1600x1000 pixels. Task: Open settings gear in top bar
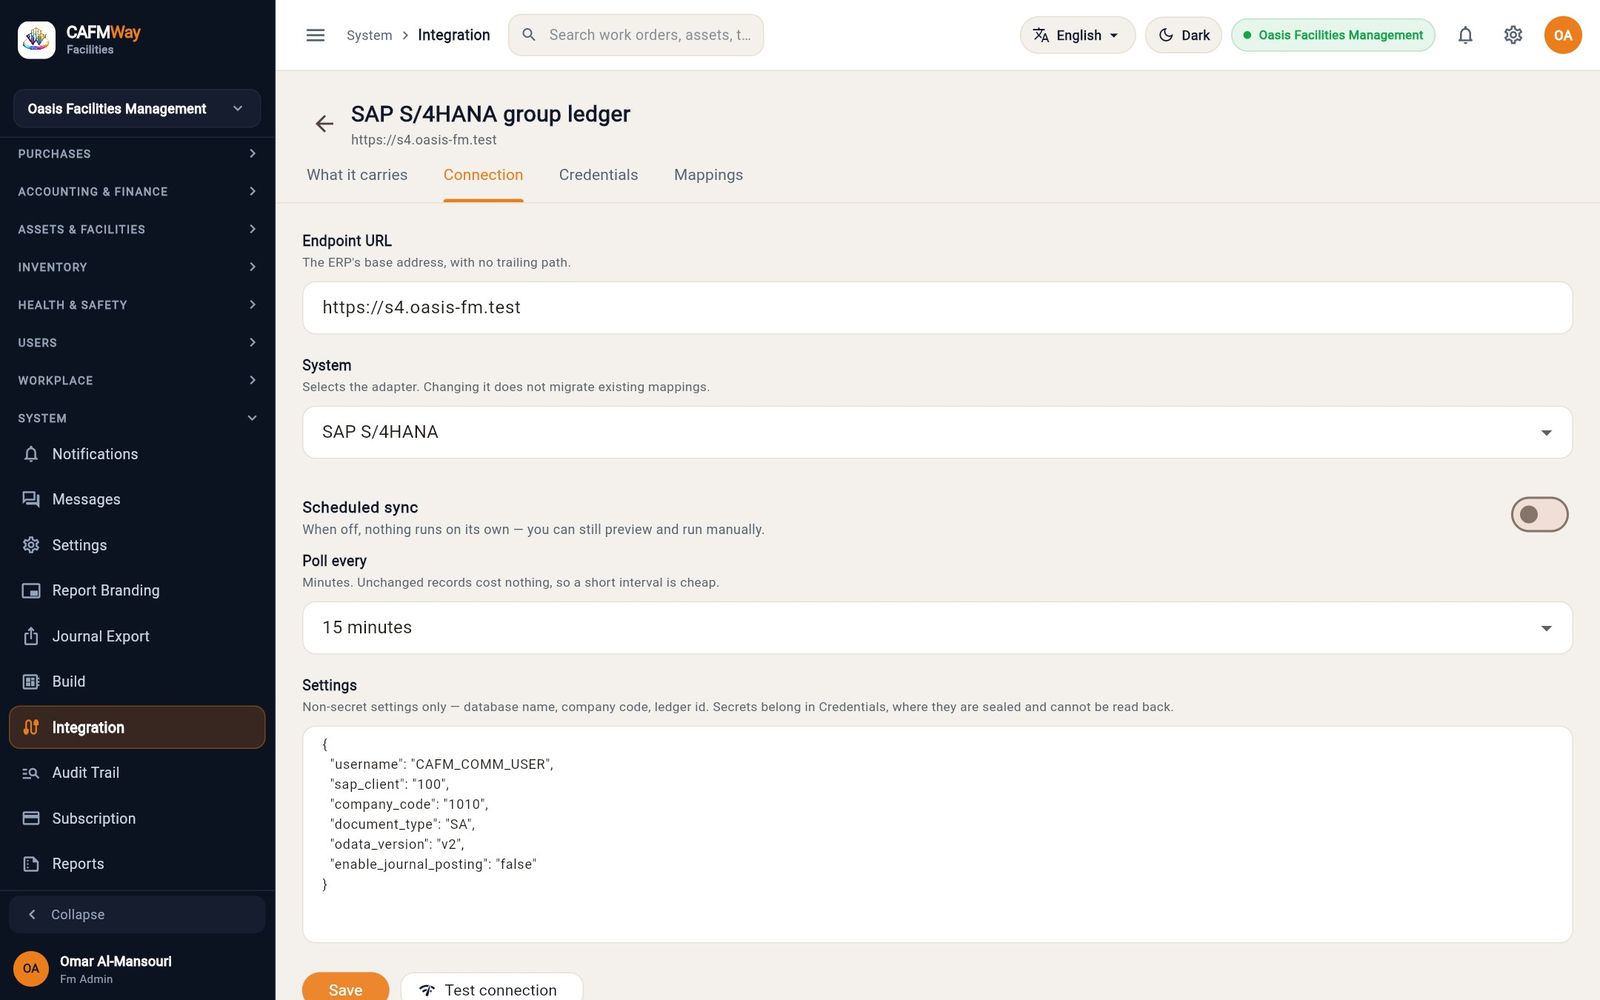click(x=1513, y=35)
